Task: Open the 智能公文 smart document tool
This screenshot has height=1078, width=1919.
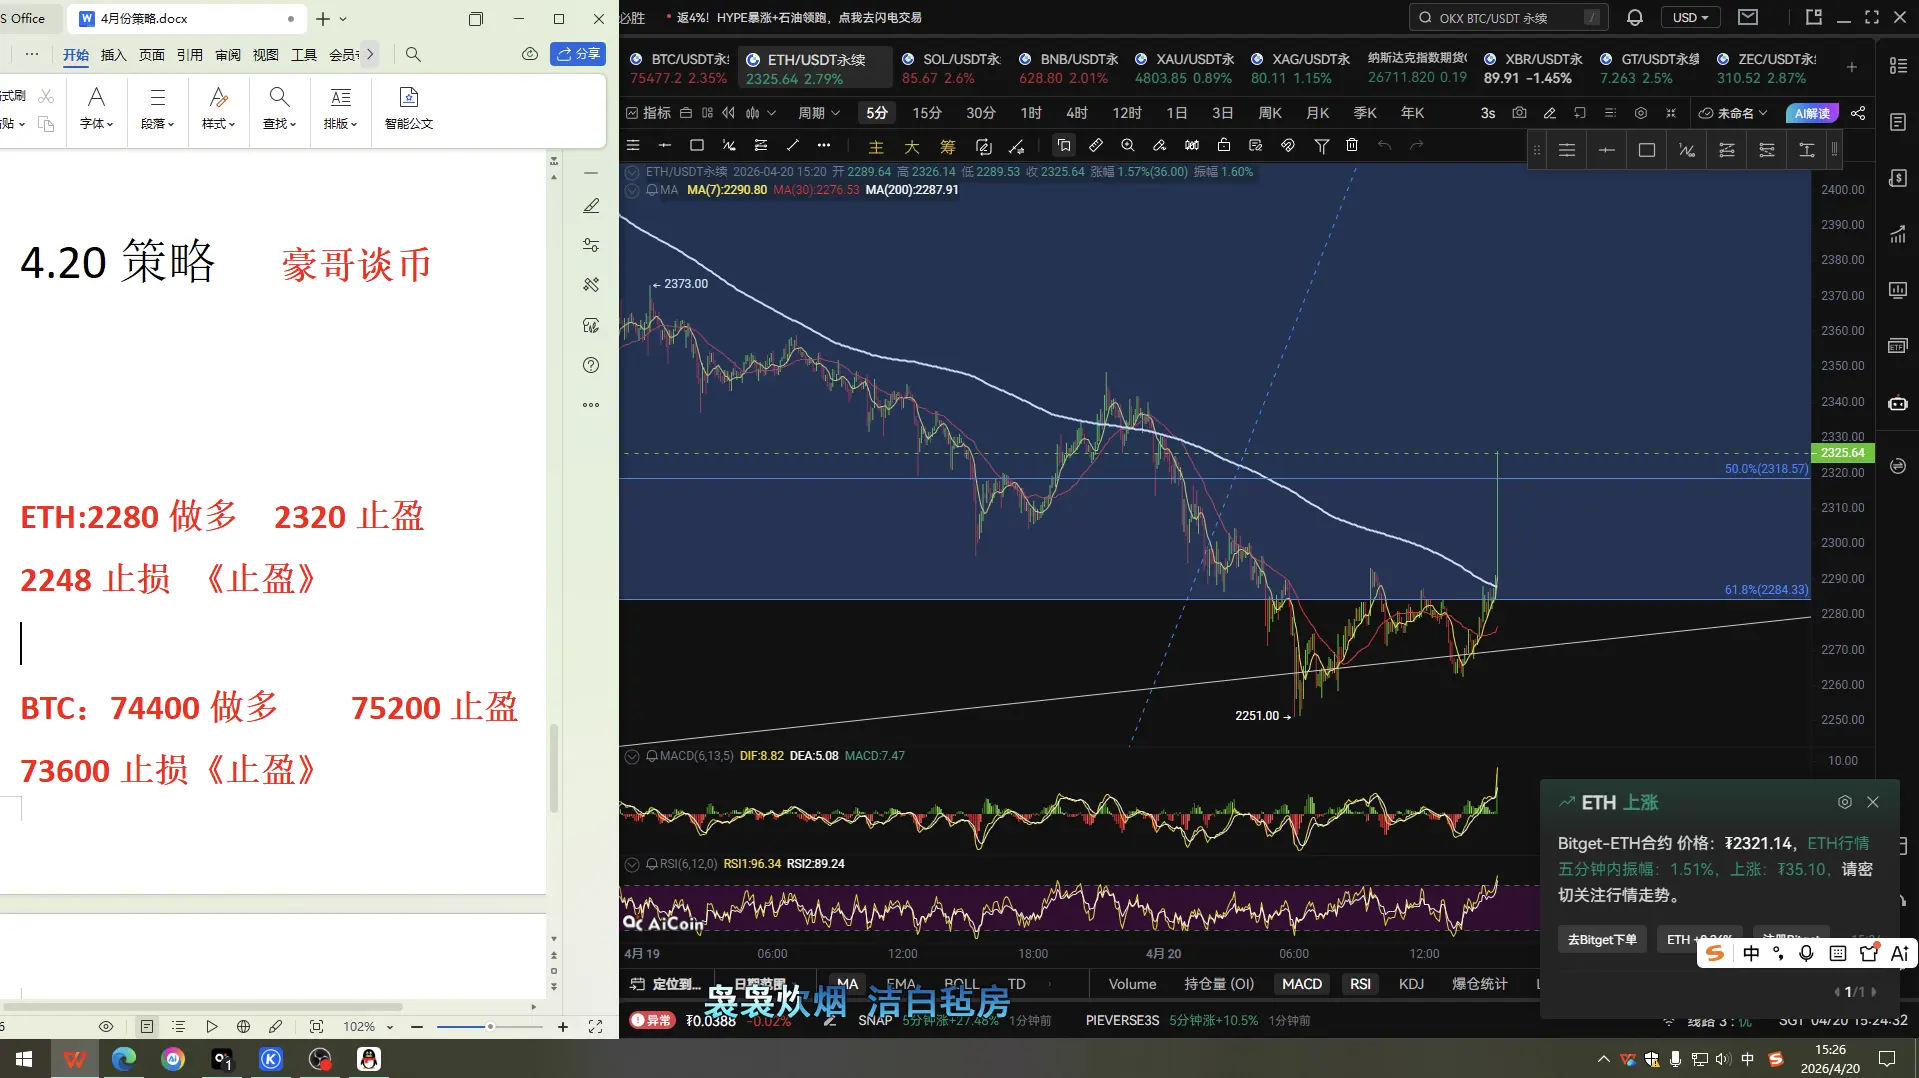Action: (409, 108)
